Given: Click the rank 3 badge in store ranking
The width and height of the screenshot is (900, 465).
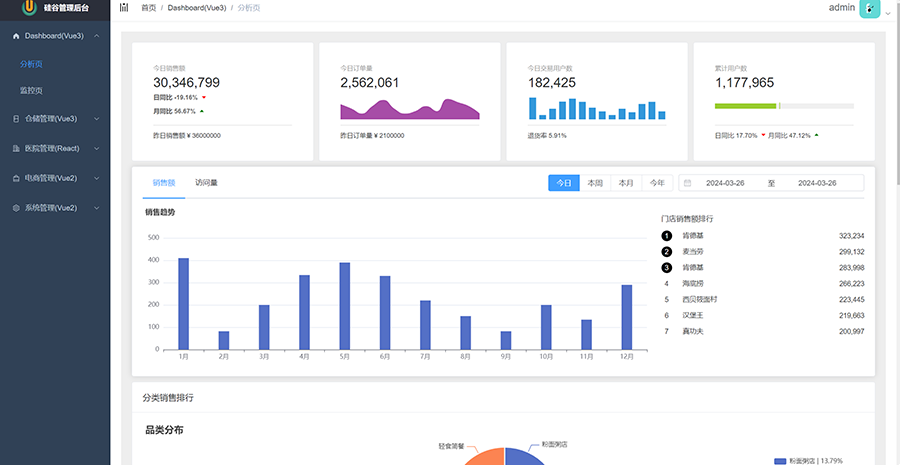Looking at the screenshot, I should (x=666, y=268).
